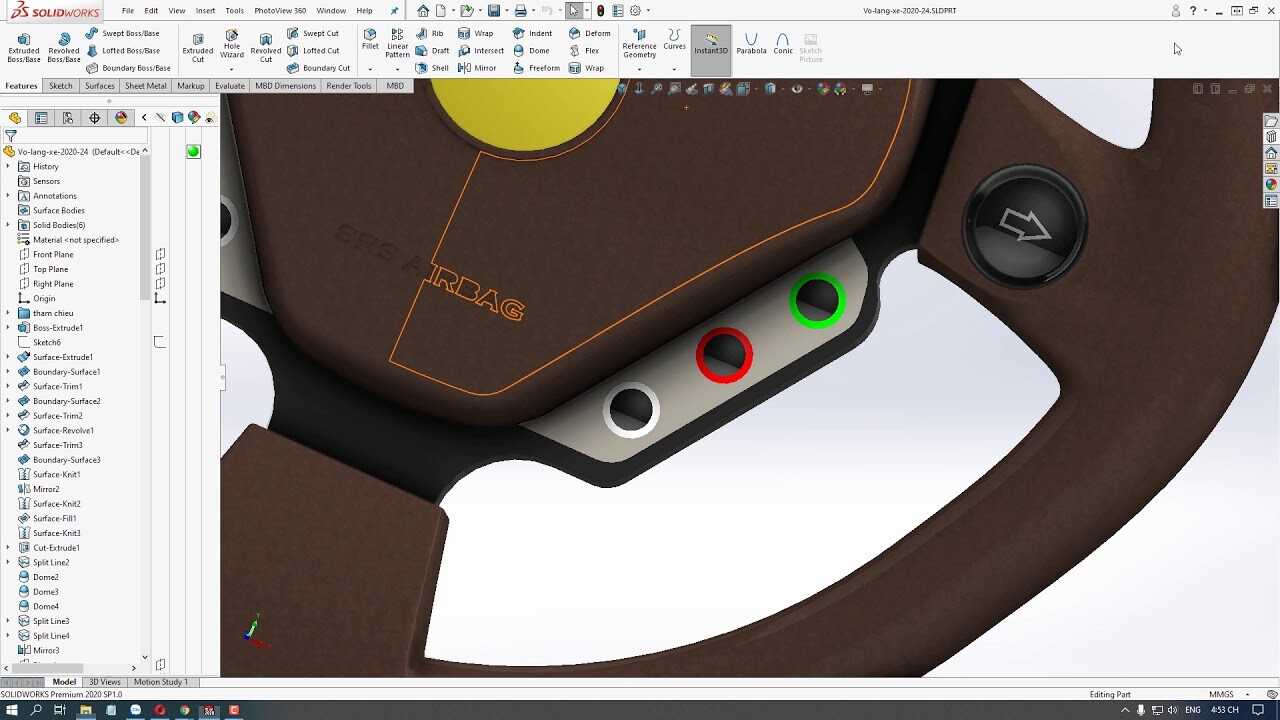1280x720 pixels.
Task: Select Front Plane in the tree
Action: 52,254
